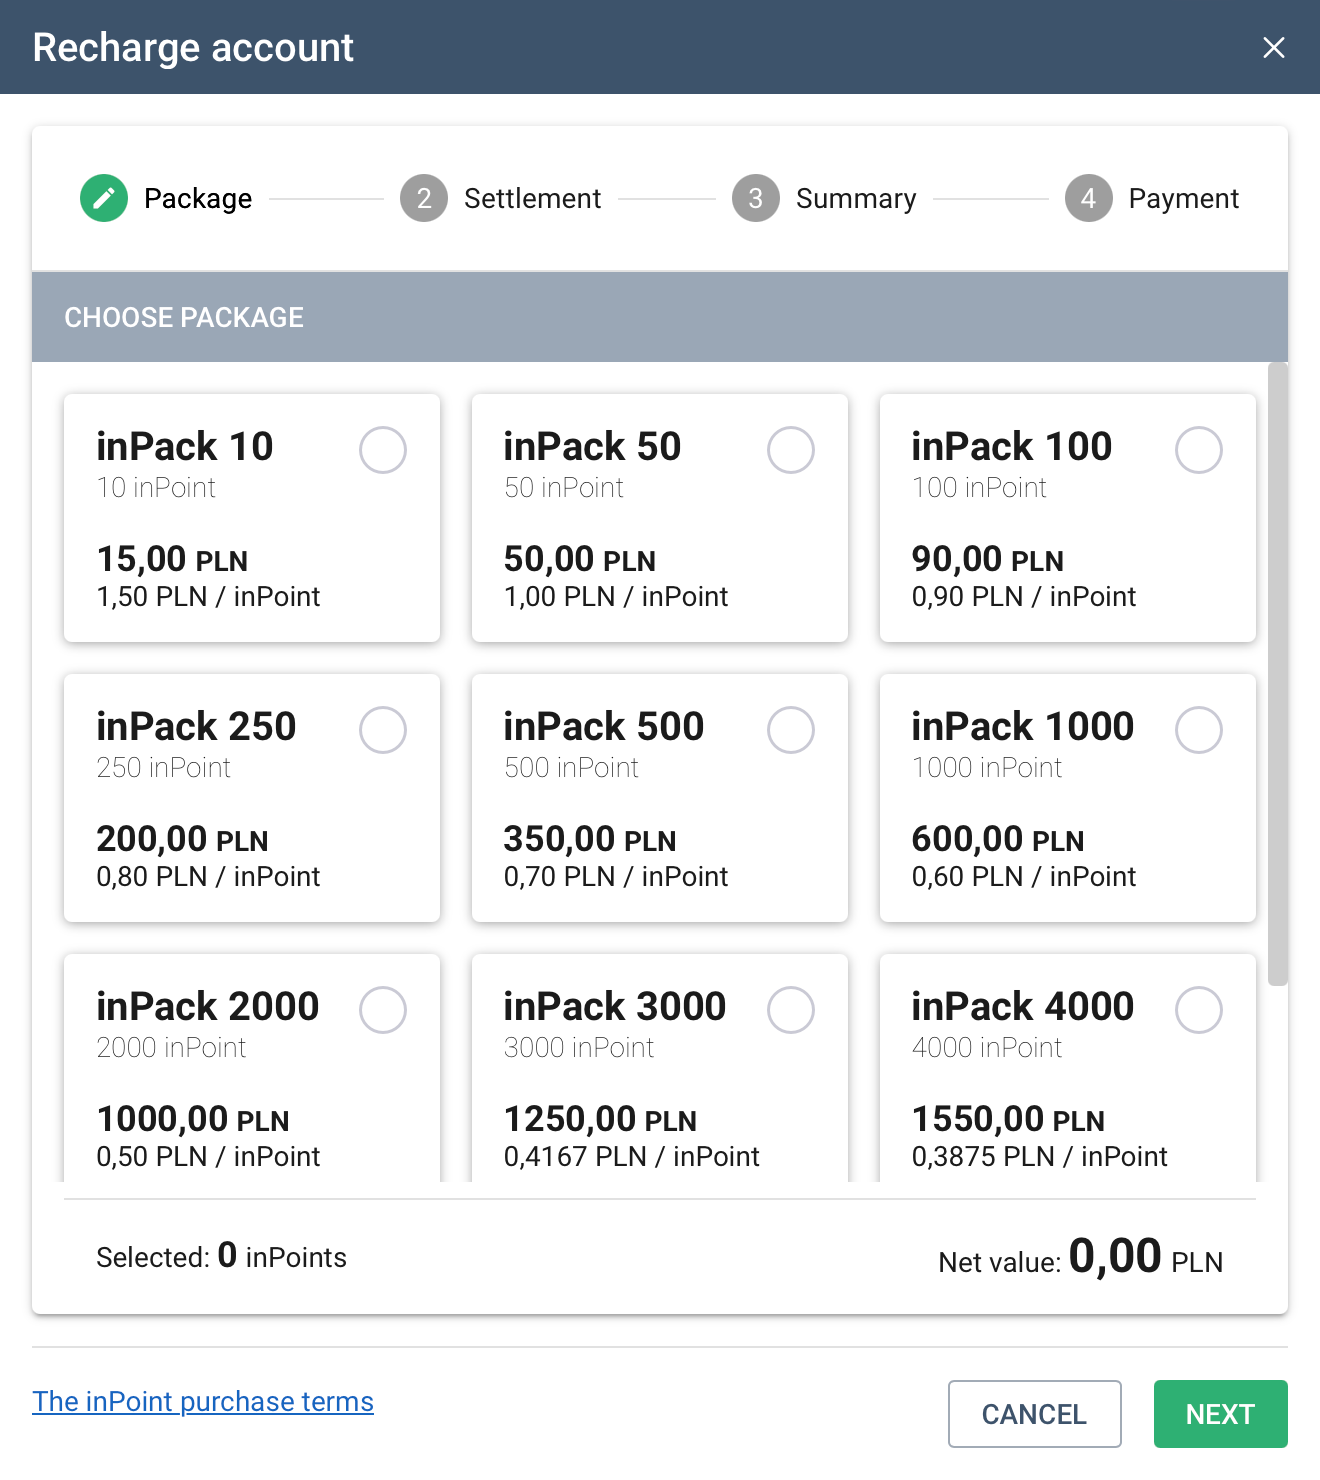This screenshot has height=1480, width=1320.
Task: Click the 1,50 PLN / inPoint rate
Action: [208, 597]
